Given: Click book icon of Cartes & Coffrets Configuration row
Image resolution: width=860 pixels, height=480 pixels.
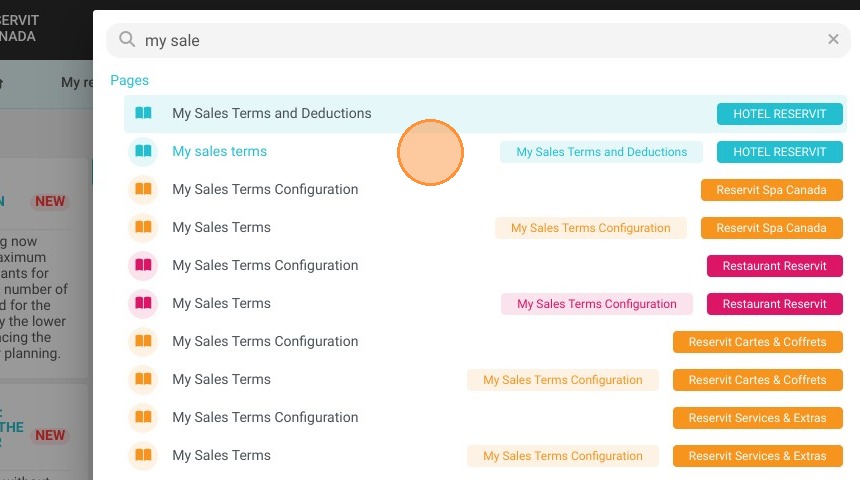Looking at the screenshot, I should [x=143, y=341].
